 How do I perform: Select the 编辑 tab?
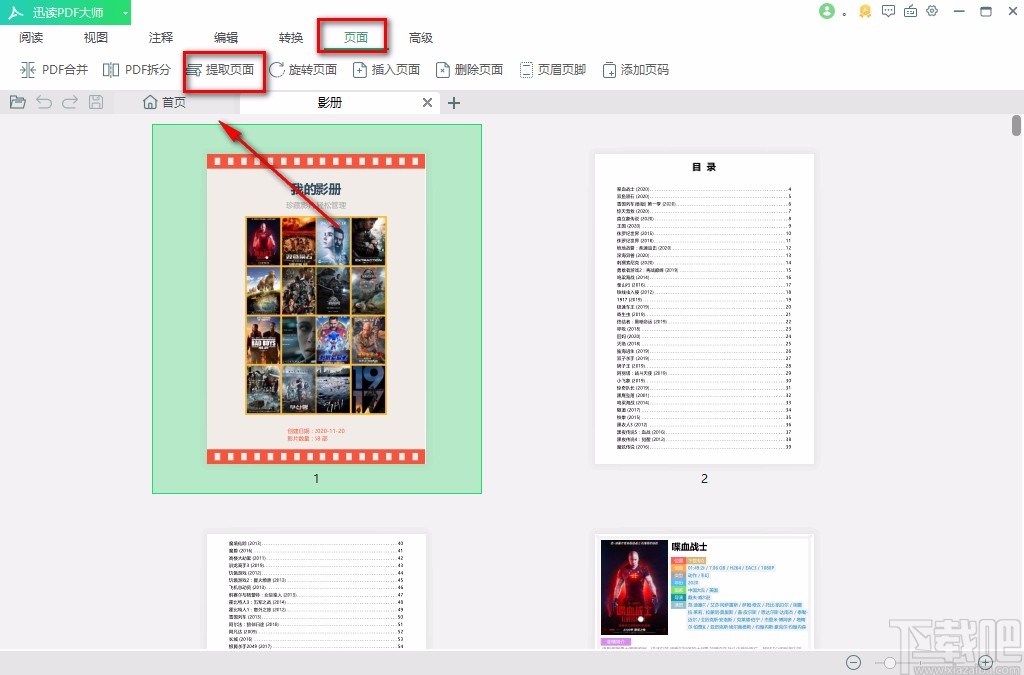point(226,38)
